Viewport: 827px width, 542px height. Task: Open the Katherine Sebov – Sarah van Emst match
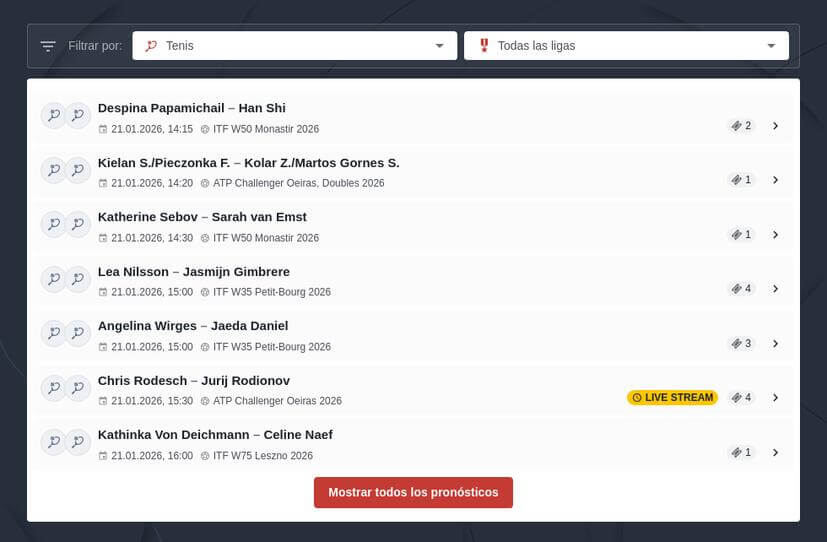point(202,217)
